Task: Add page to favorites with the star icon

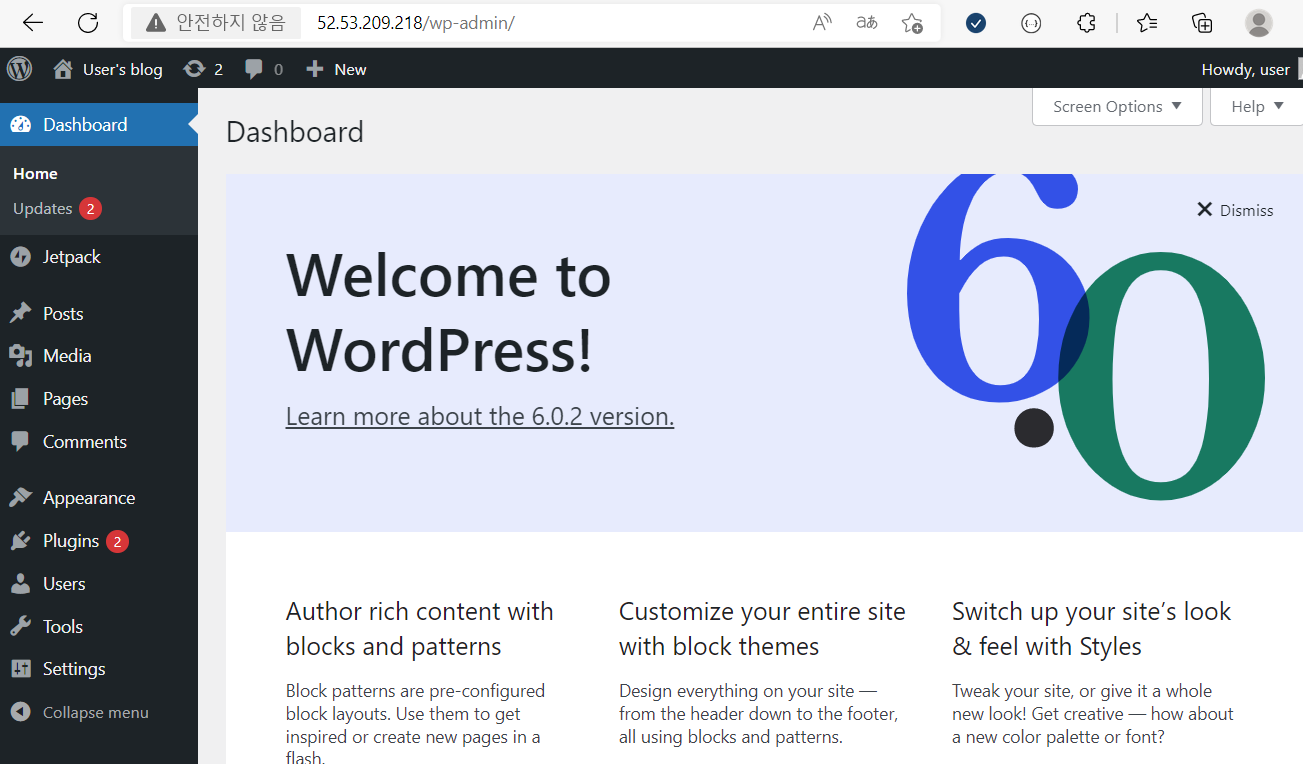Action: [912, 23]
